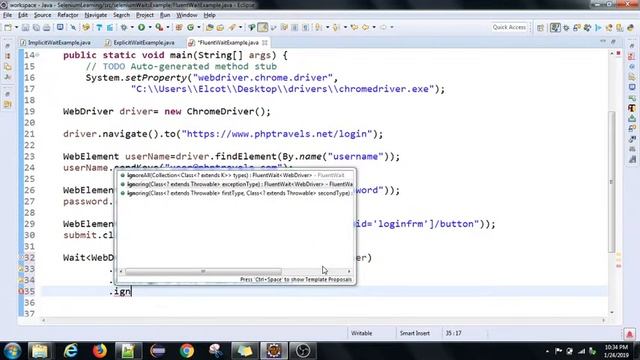
Task: Click the Open Type icon
Action: point(209,27)
